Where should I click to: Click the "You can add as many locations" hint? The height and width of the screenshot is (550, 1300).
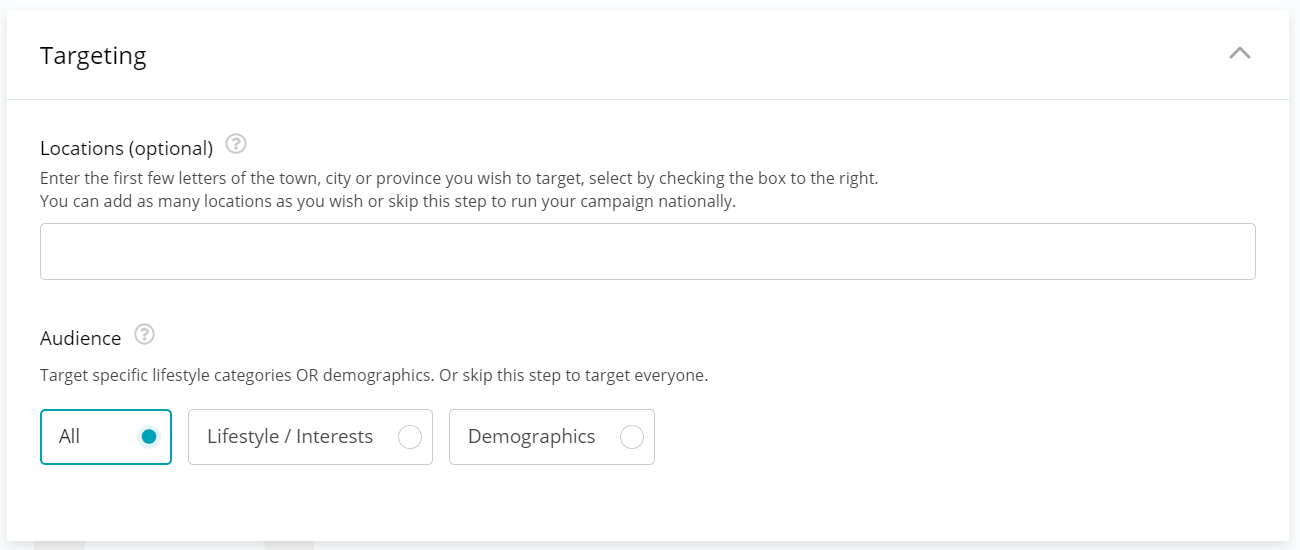387,201
